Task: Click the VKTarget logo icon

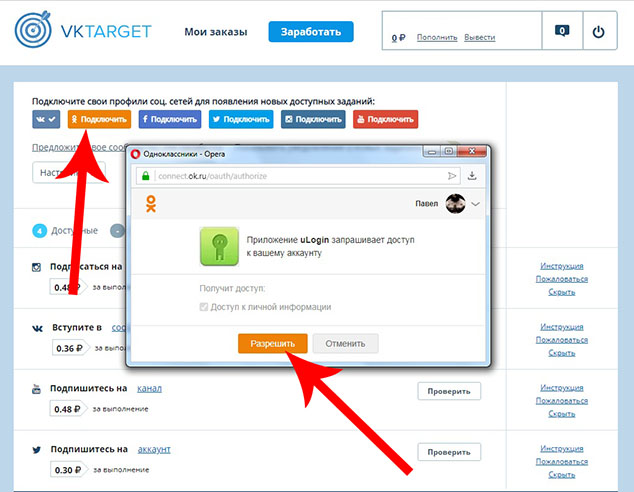Action: click(x=34, y=32)
